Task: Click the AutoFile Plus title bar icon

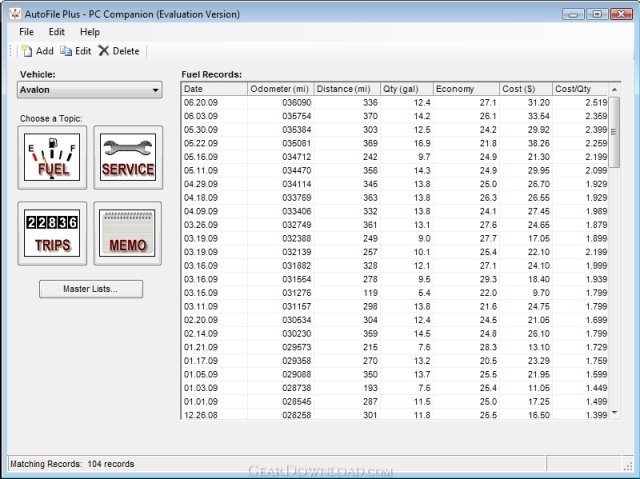Action: (15, 14)
